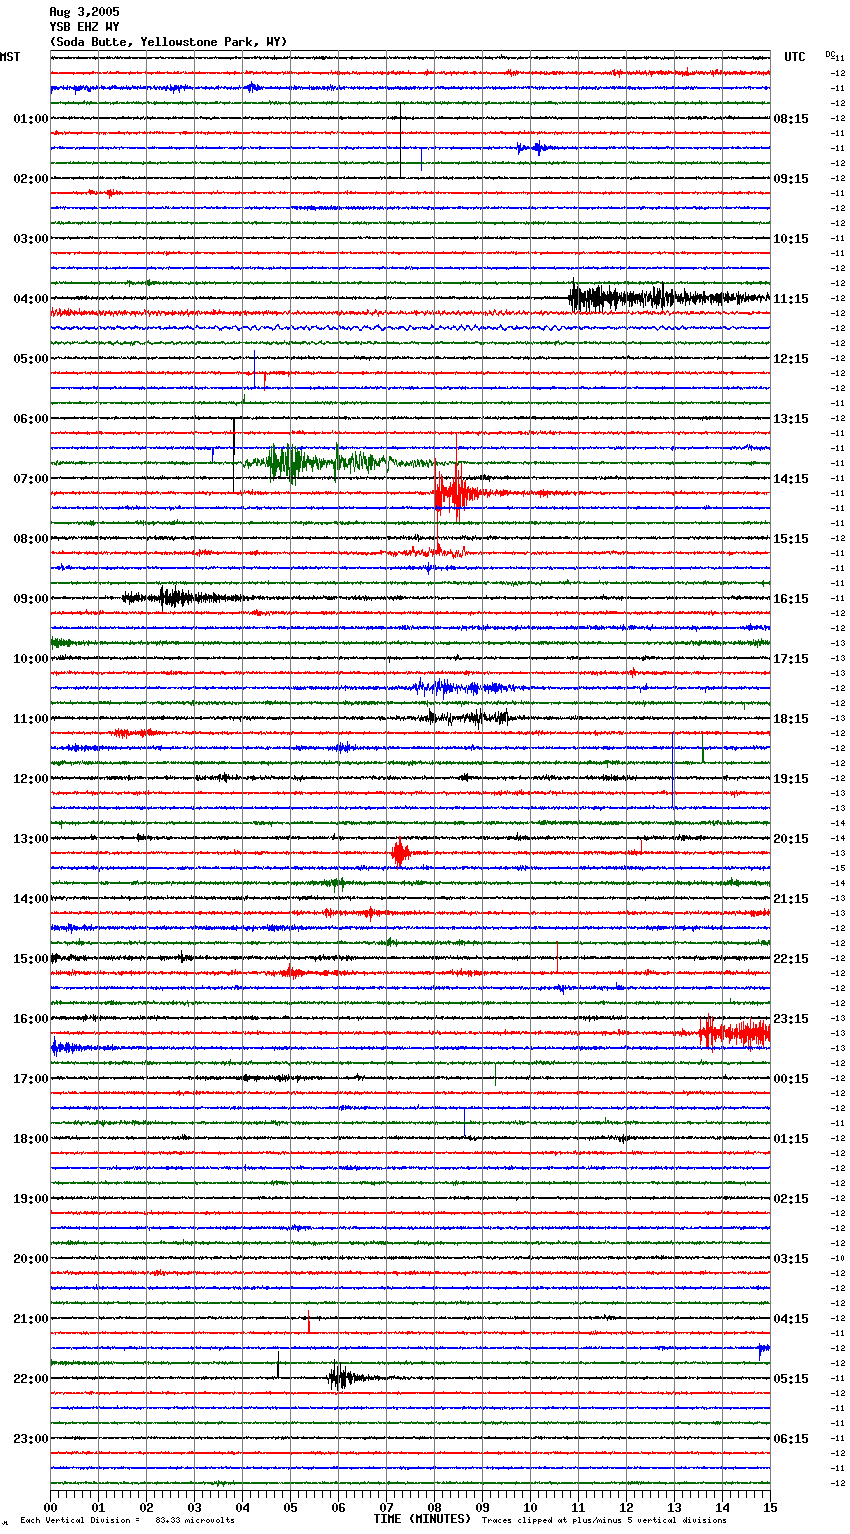Image resolution: width=850 pixels, height=1534 pixels.
Task: Select the 01:00 MST time label
Action: point(31,119)
